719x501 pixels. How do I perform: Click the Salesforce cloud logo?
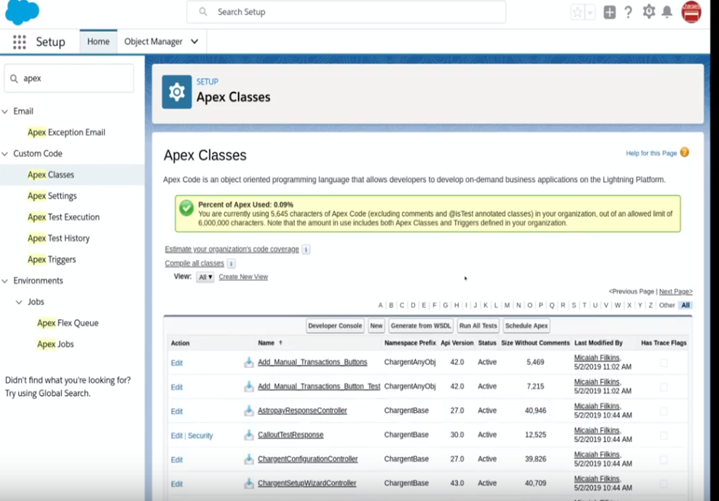click(x=22, y=12)
